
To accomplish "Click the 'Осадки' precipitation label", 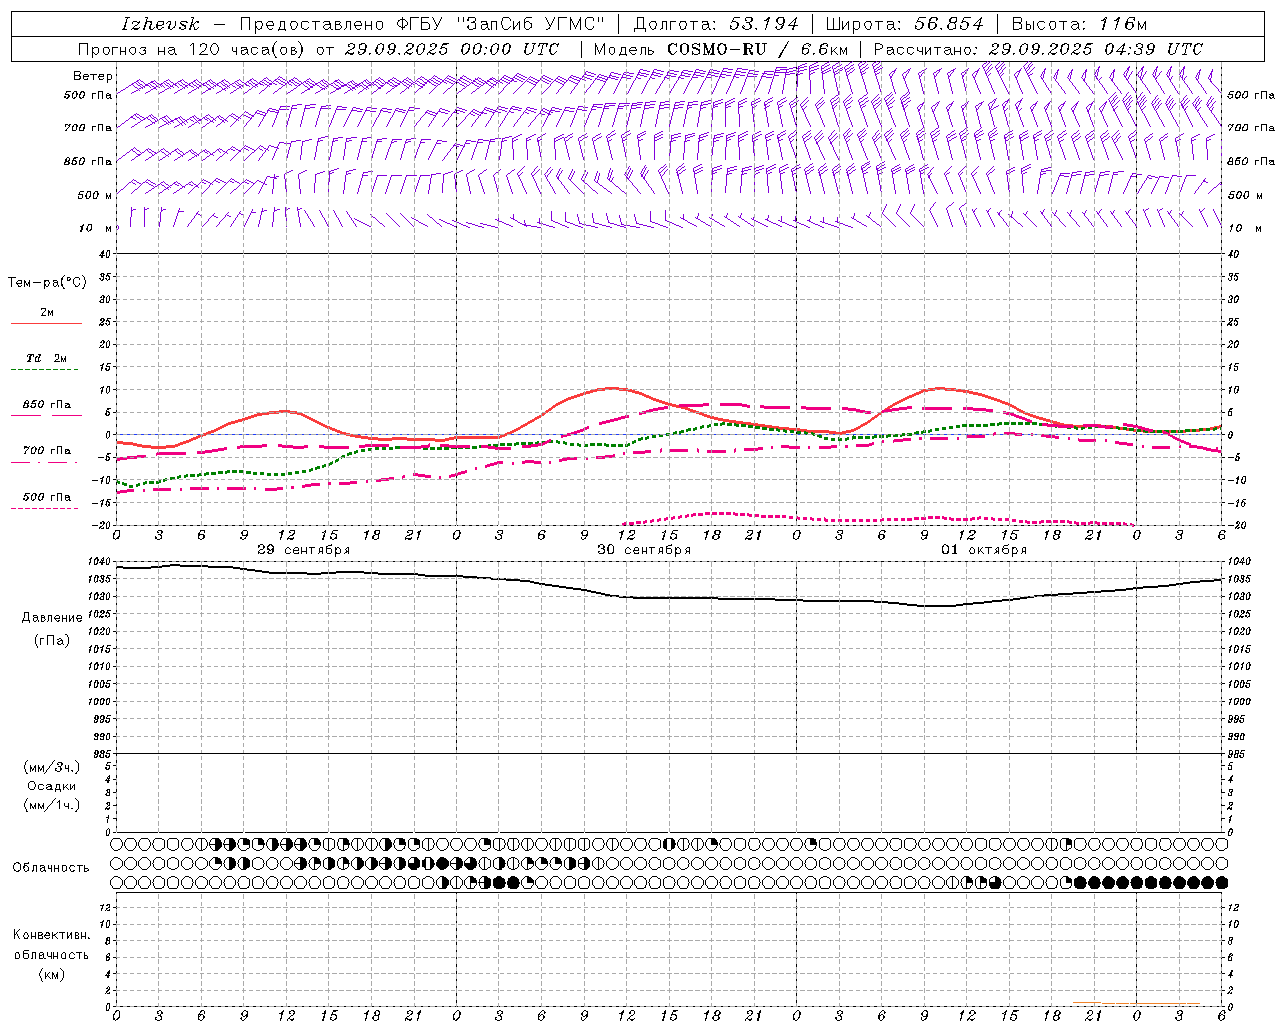I will pyautogui.click(x=52, y=786).
